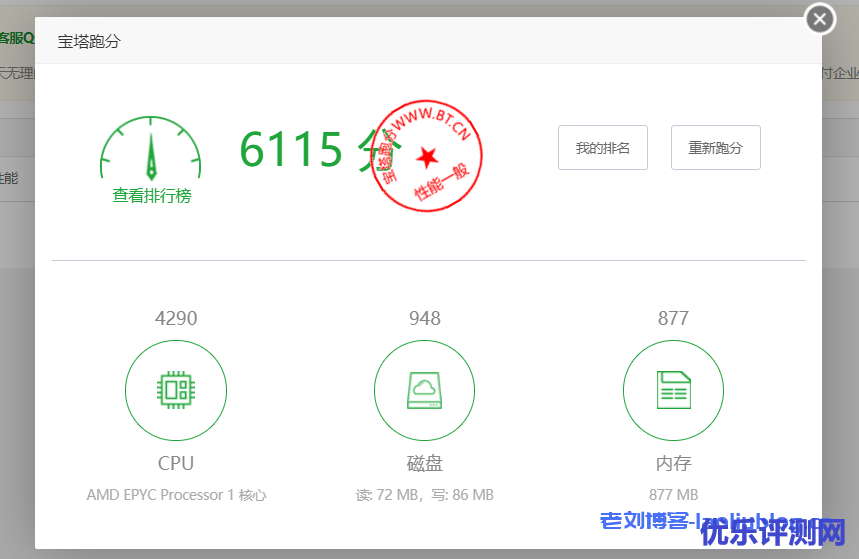Click the 内存 label text
The height and width of the screenshot is (559, 859).
click(x=673, y=463)
